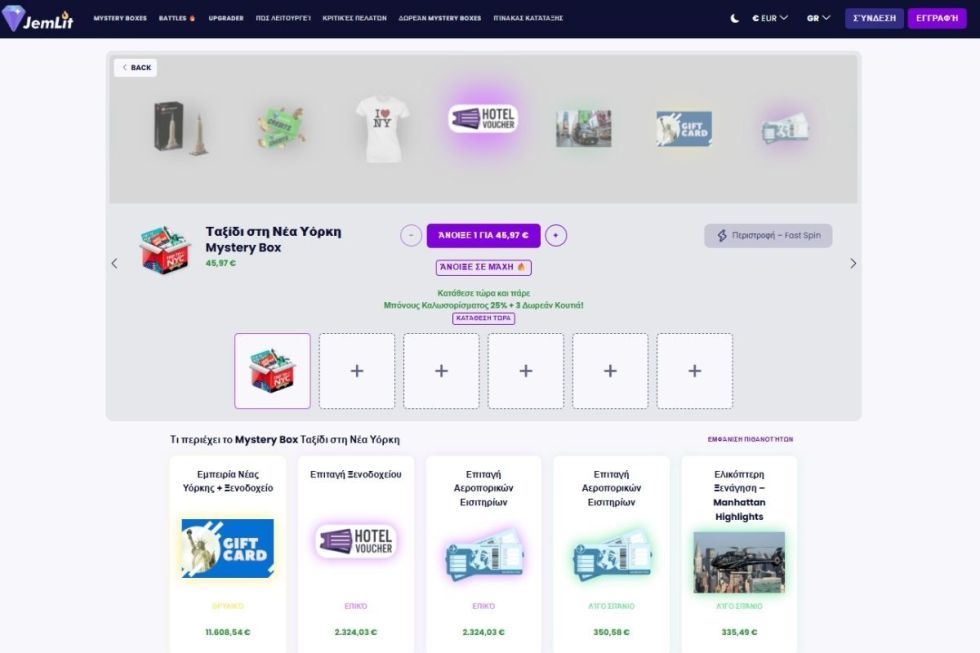Toggle dark mode moon icon
This screenshot has height=653, width=980.
(734, 18)
